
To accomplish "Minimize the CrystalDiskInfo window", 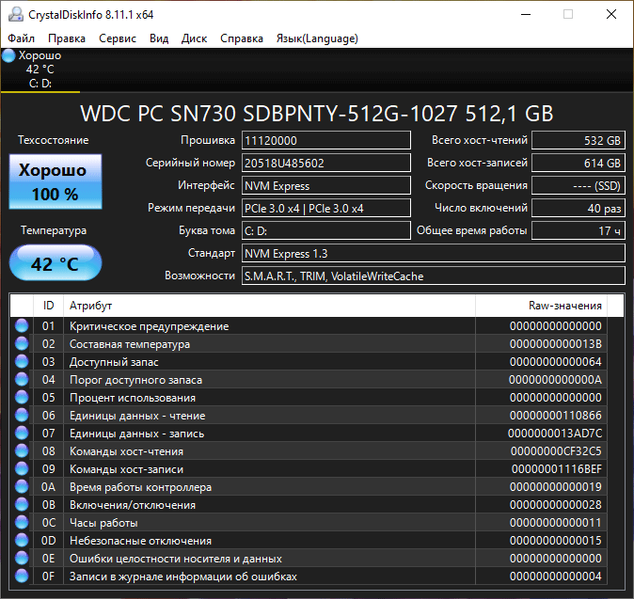I will [526, 15].
